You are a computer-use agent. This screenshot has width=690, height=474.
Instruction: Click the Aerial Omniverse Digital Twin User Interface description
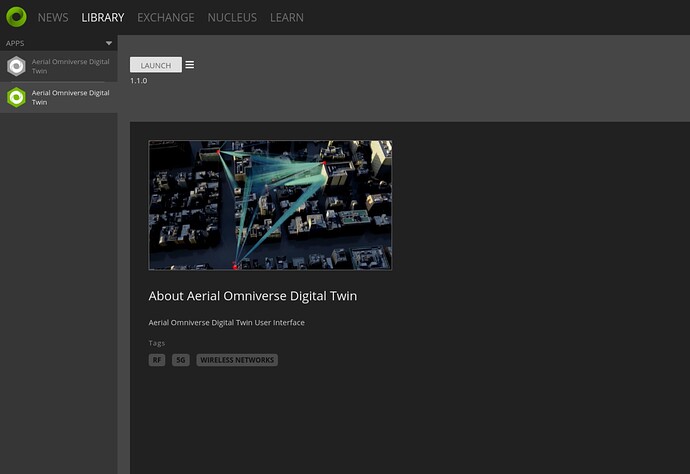click(226, 323)
